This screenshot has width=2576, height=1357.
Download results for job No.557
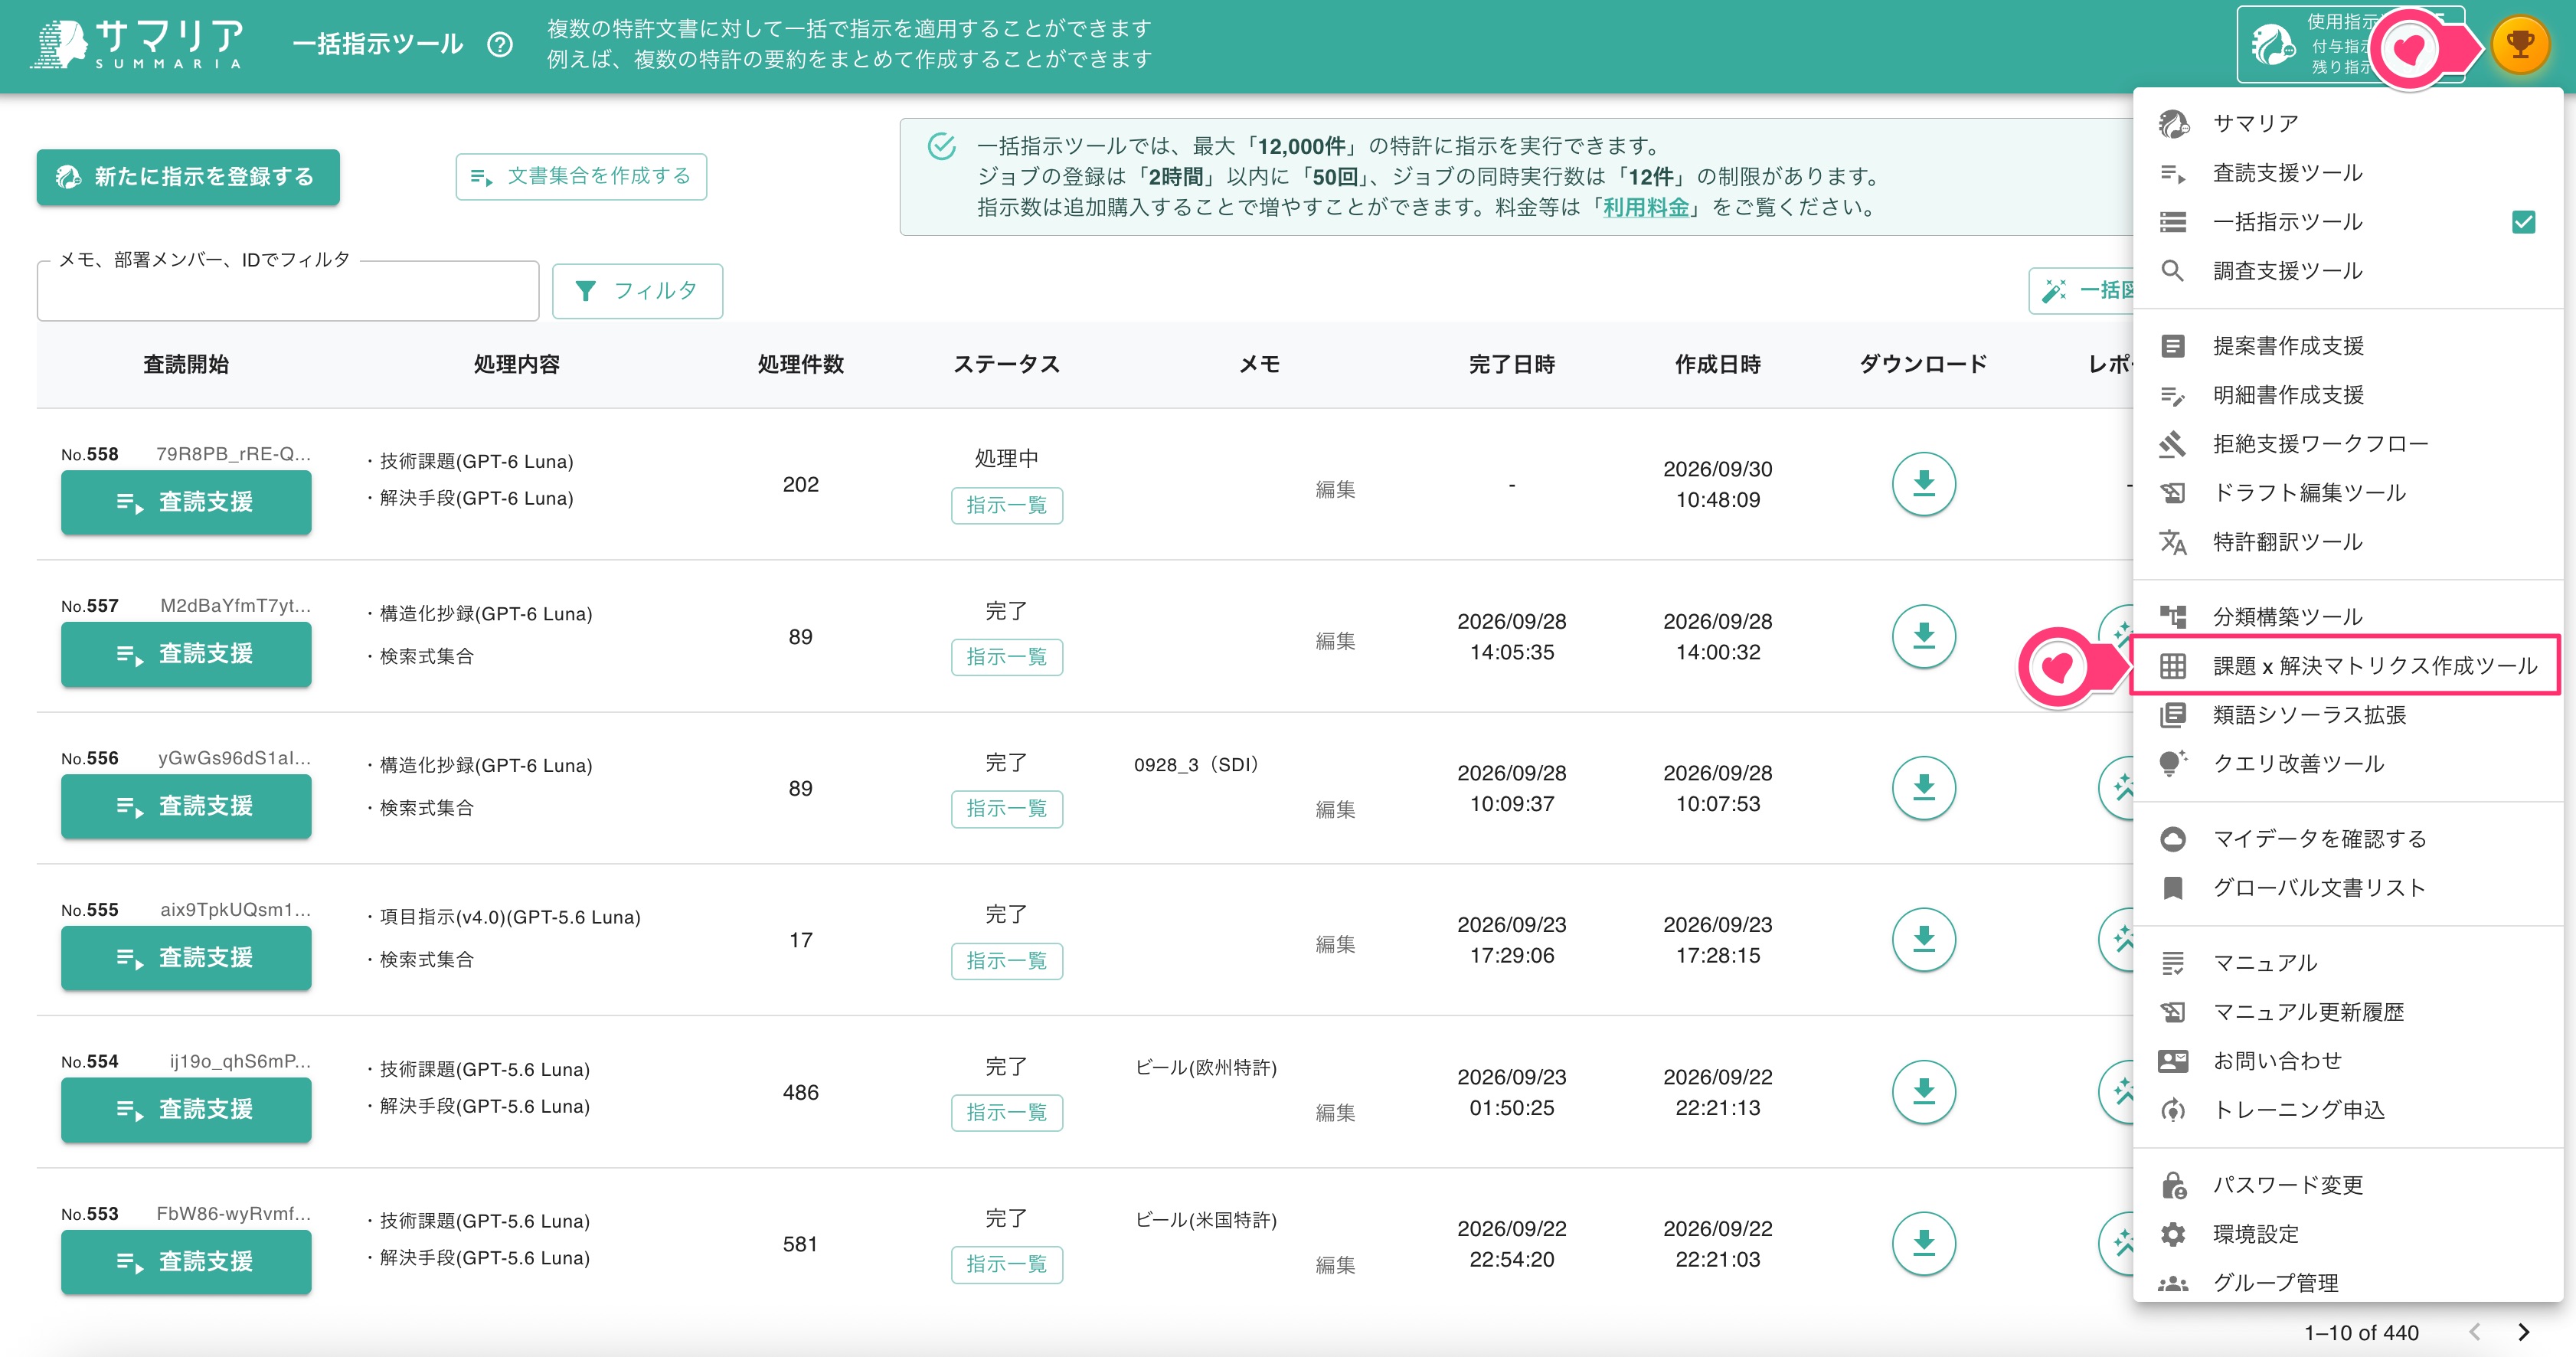coord(1923,636)
